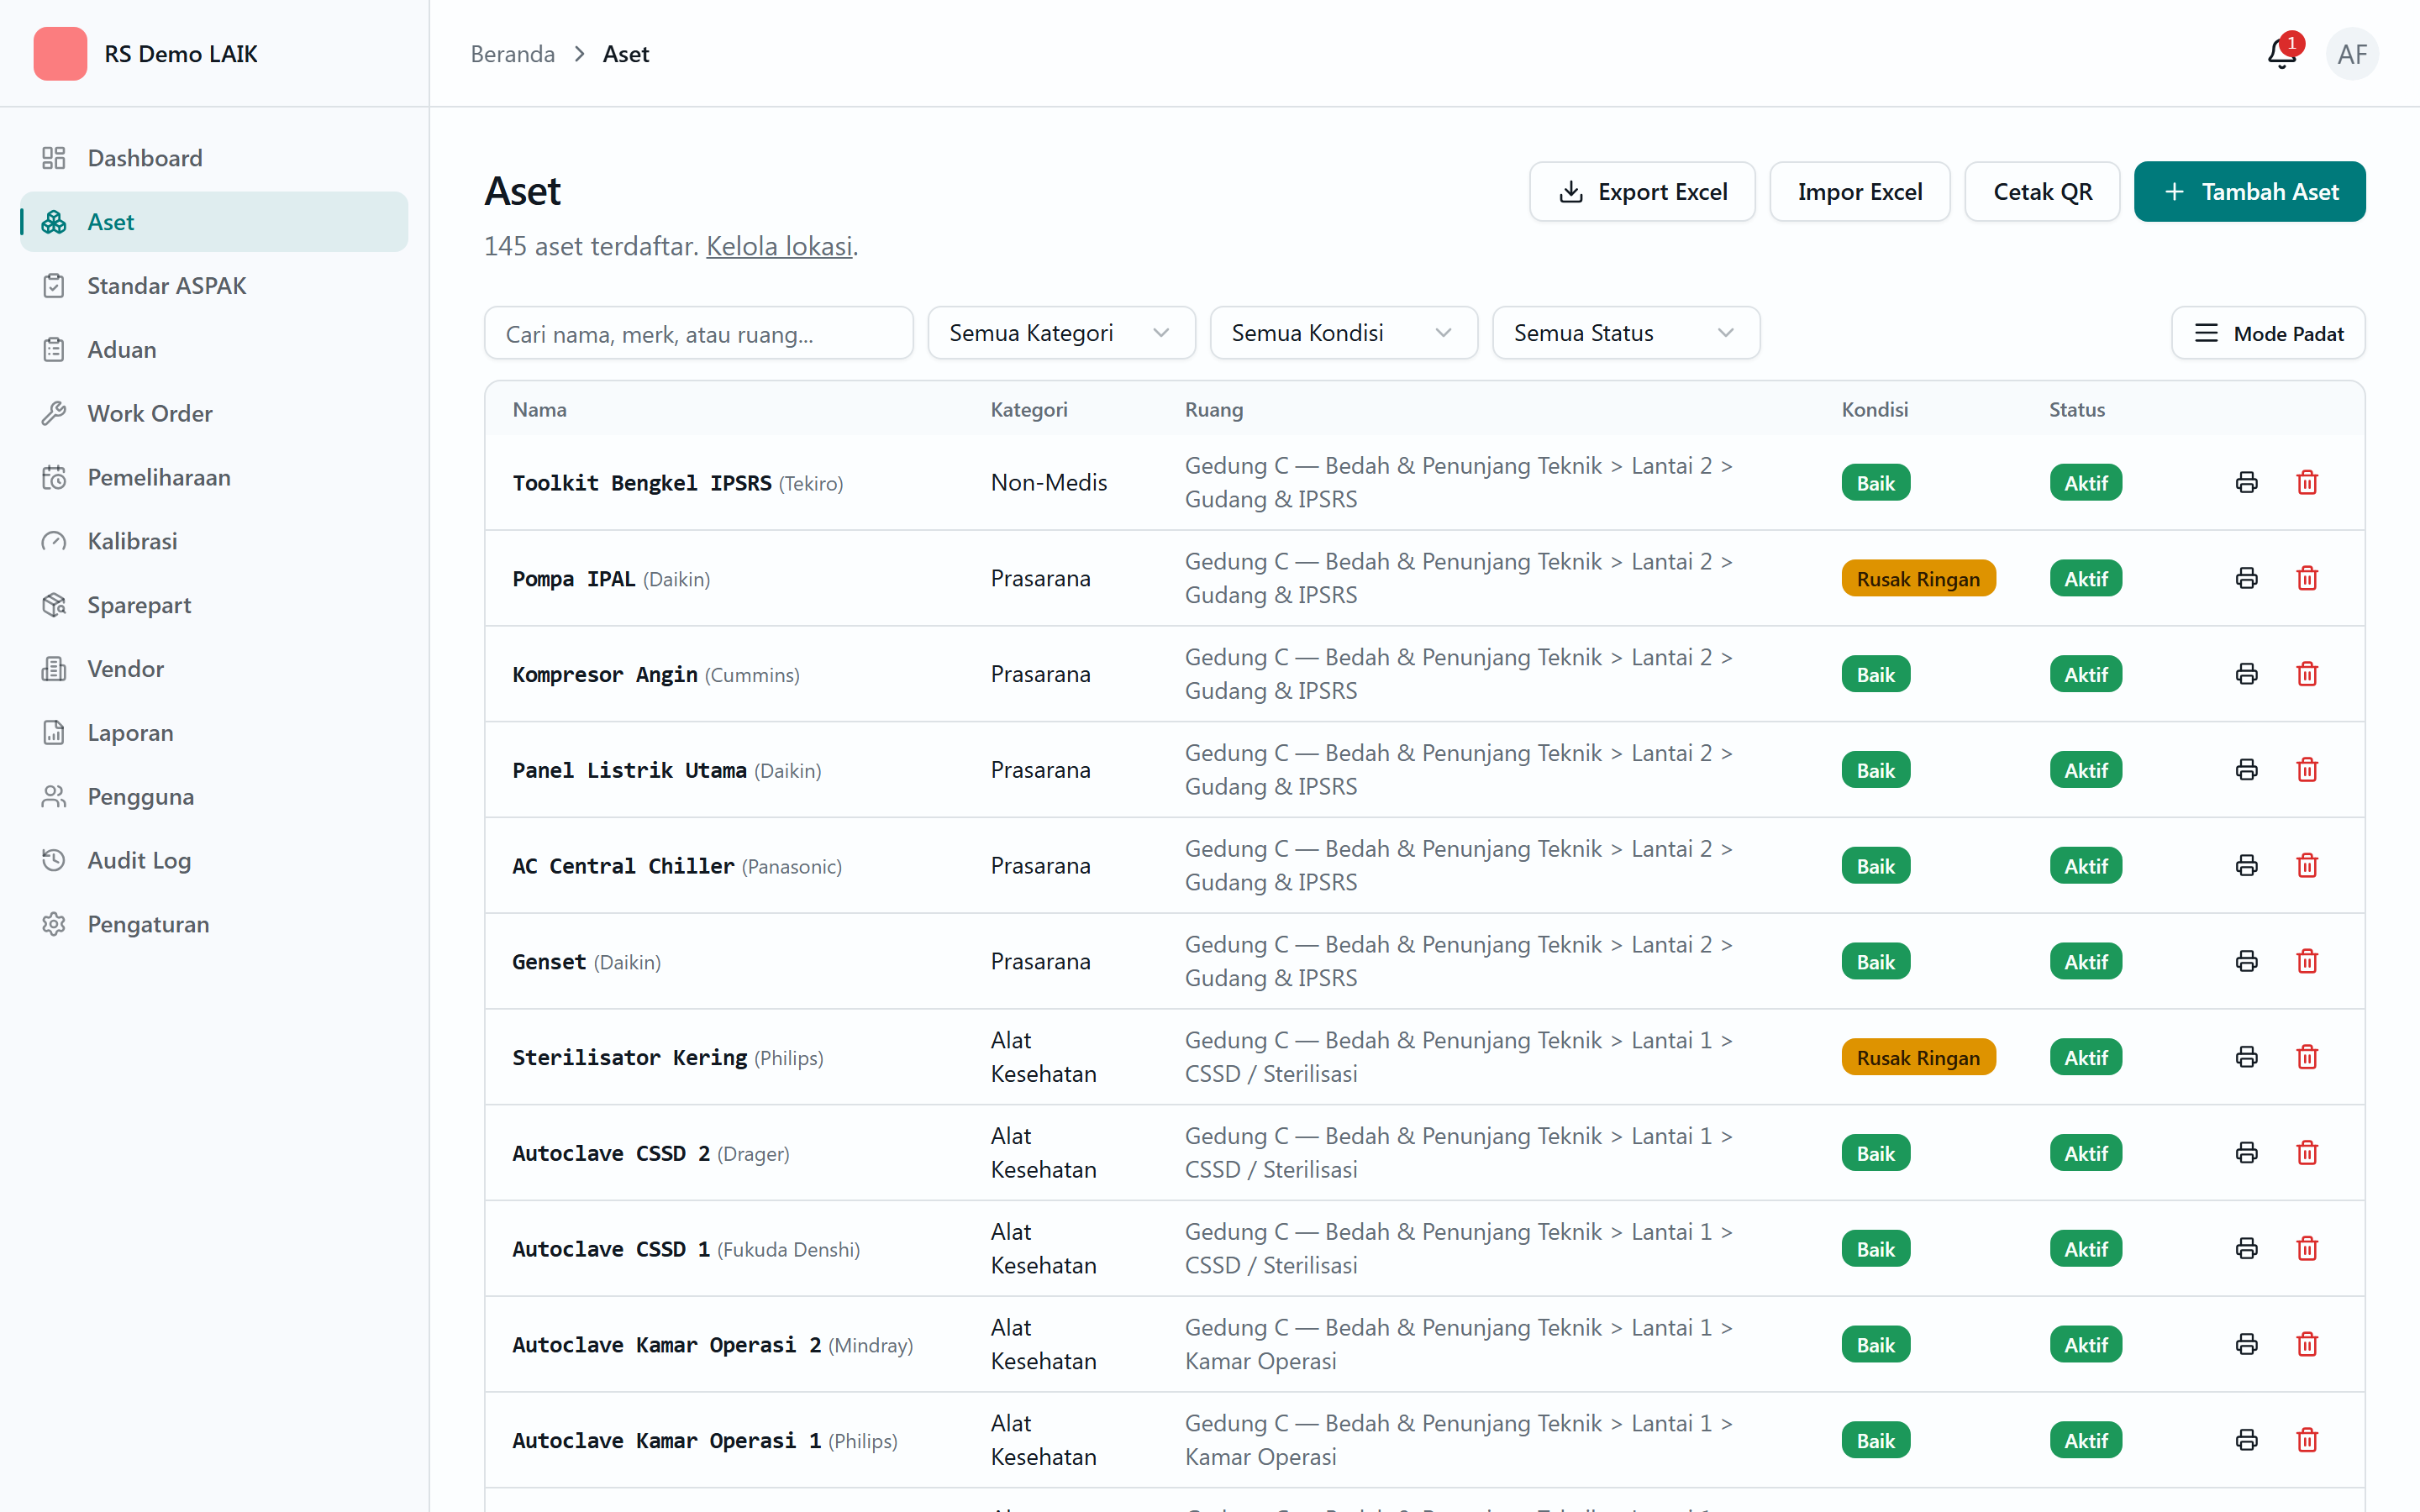
Task: Open Laporan reports
Action: [214, 733]
